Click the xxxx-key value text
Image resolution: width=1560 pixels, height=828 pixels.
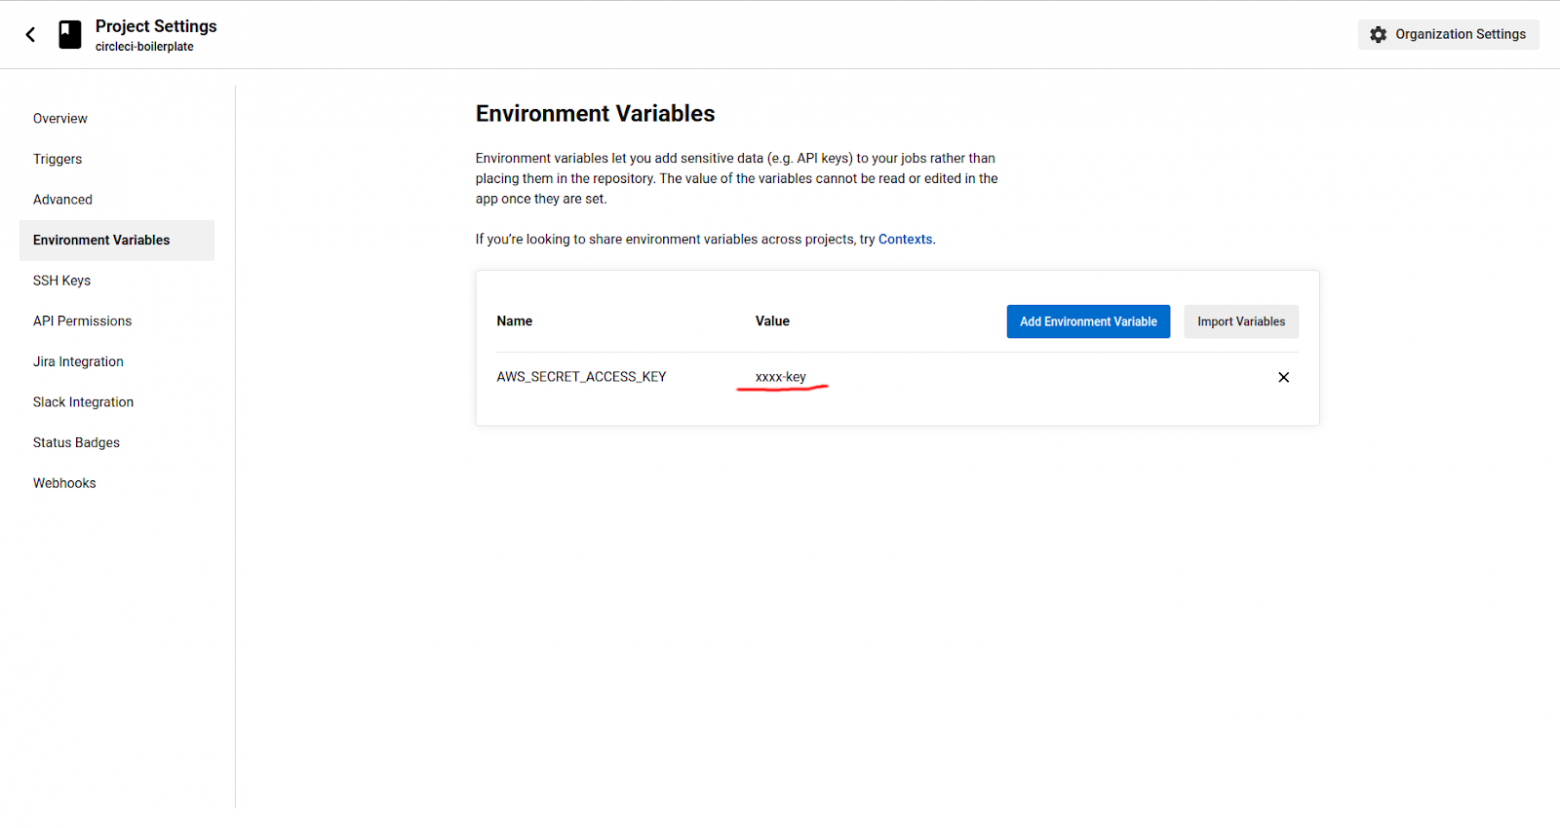780,377
